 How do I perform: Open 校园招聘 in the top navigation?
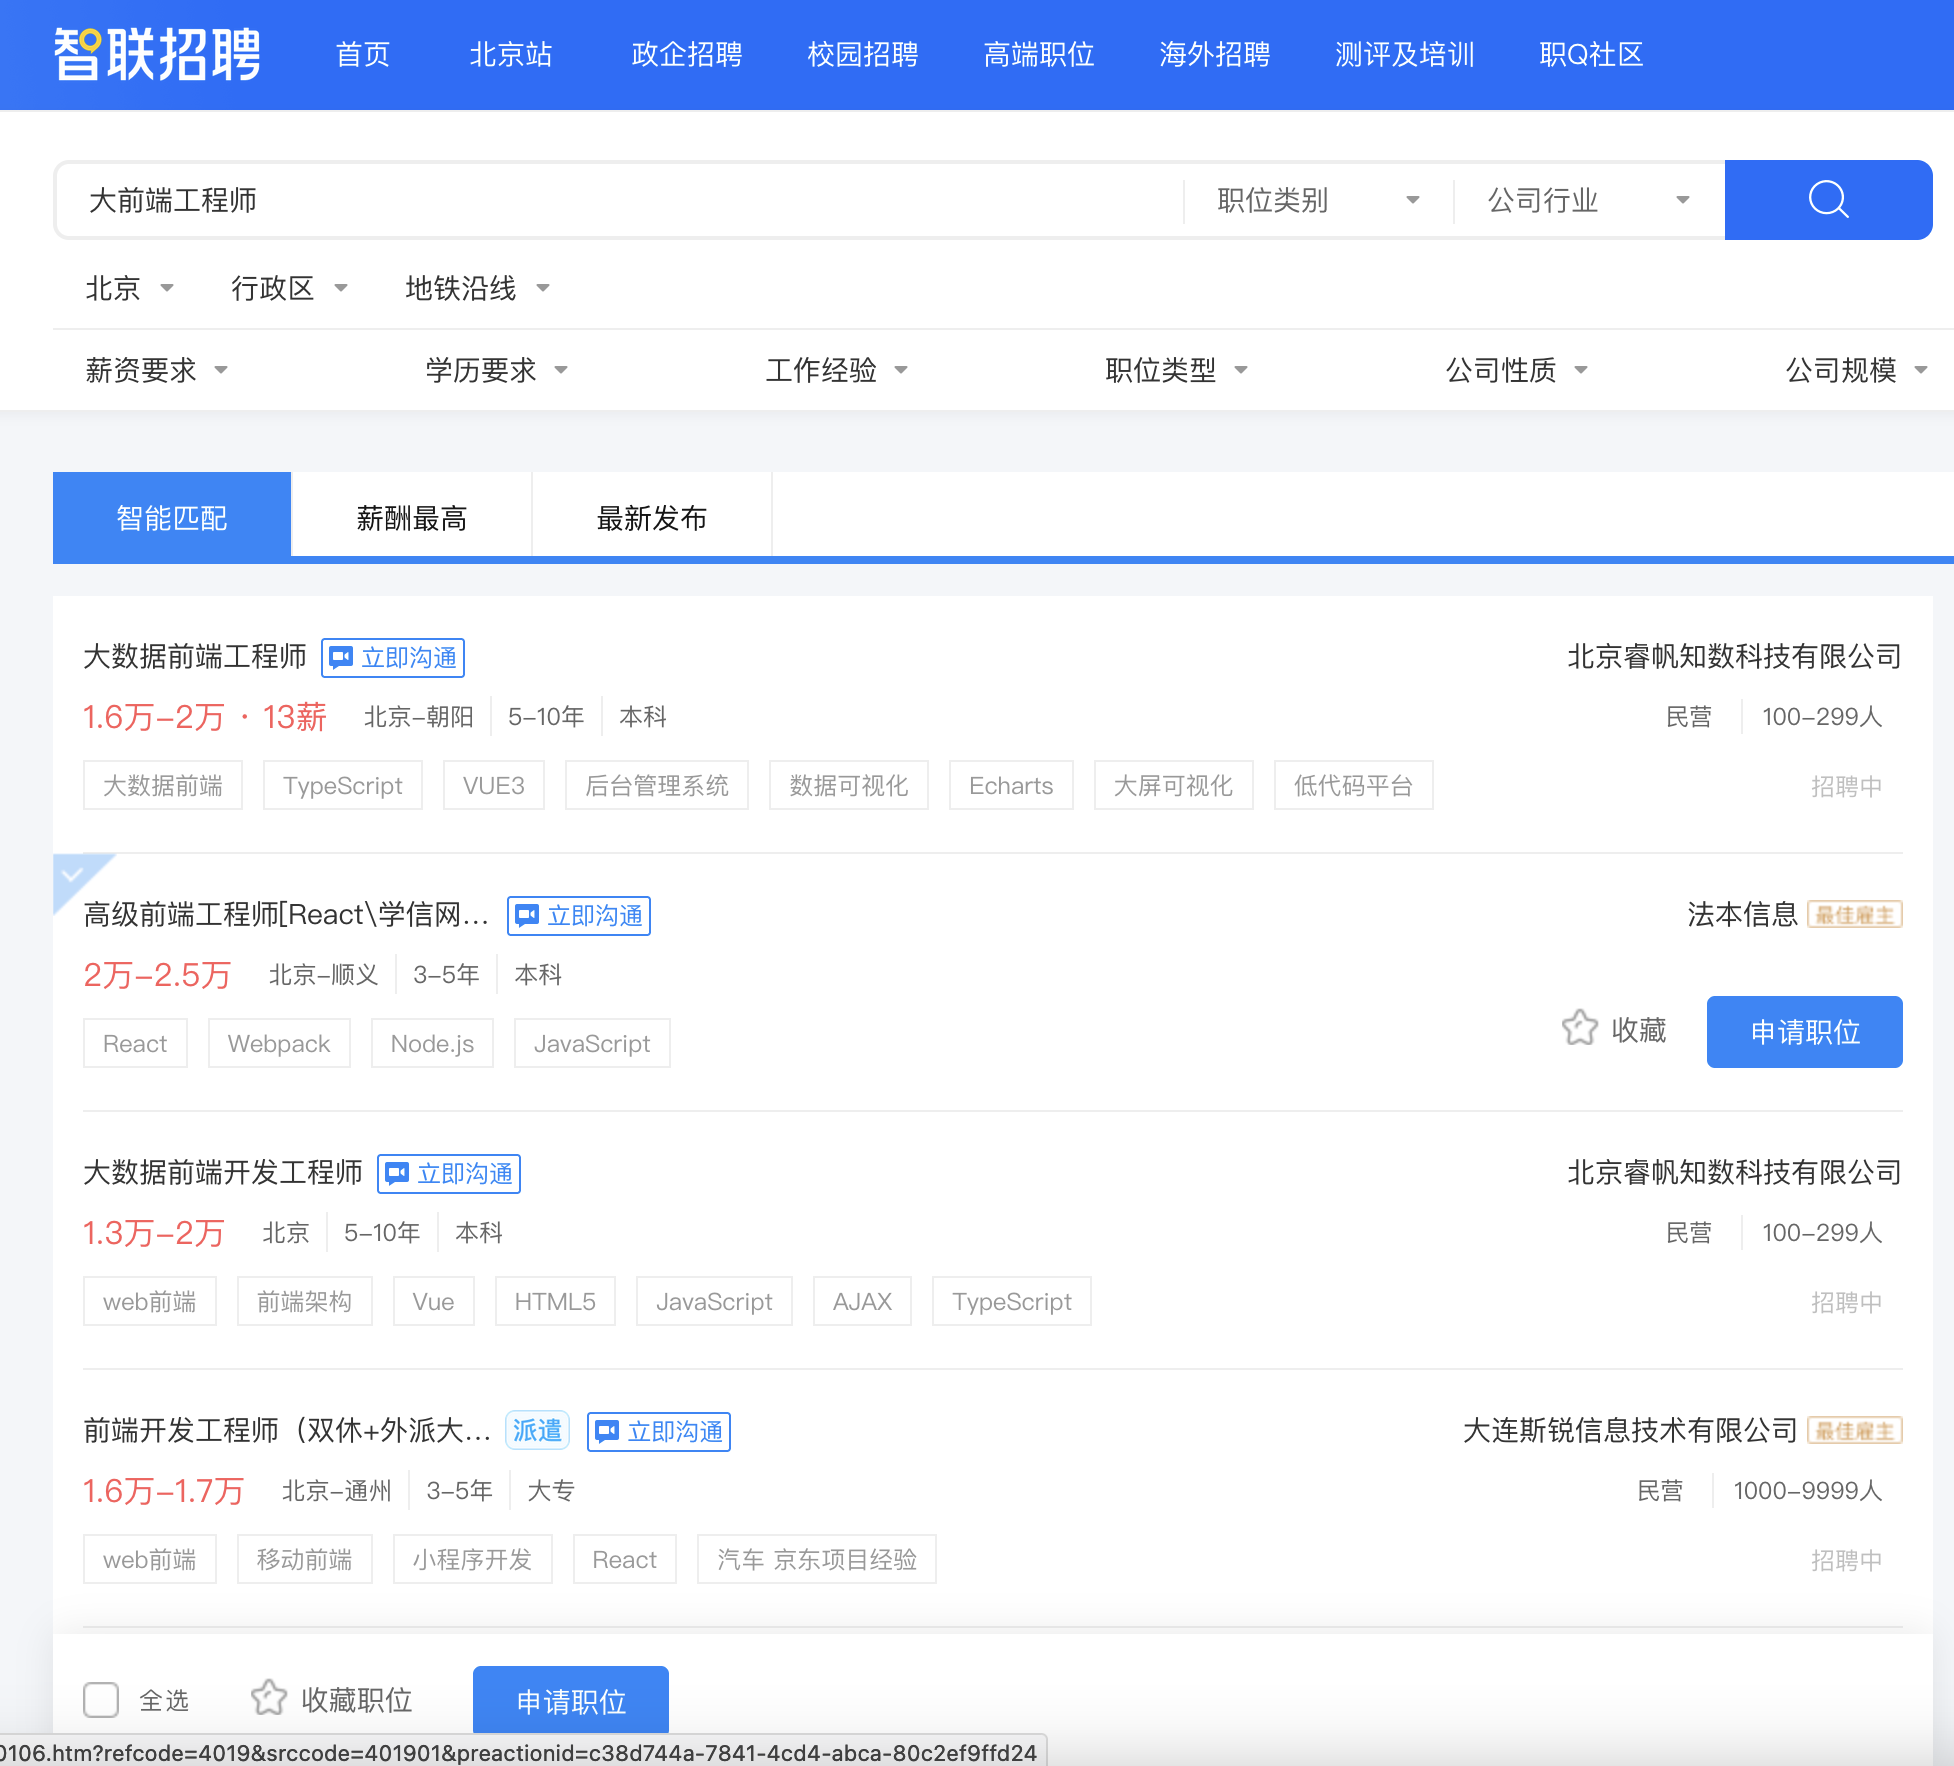tap(862, 54)
